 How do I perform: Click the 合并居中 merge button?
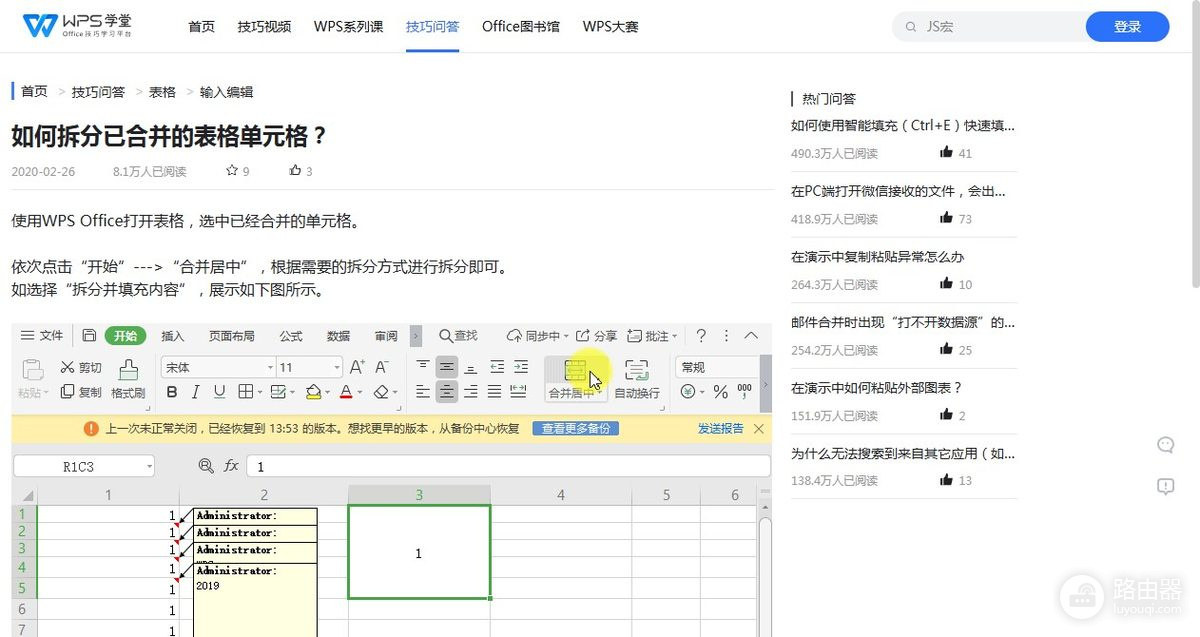tap(575, 379)
